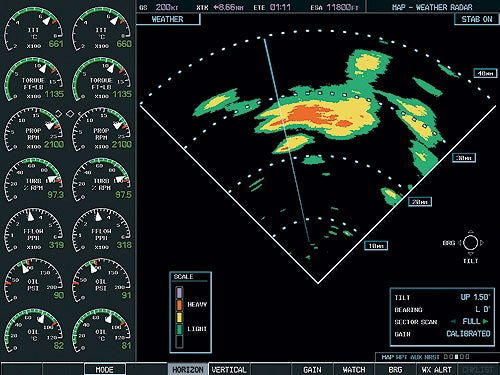The image size is (500, 375).
Task: Click the left ITT gauge reading 661
Action: click(33, 29)
